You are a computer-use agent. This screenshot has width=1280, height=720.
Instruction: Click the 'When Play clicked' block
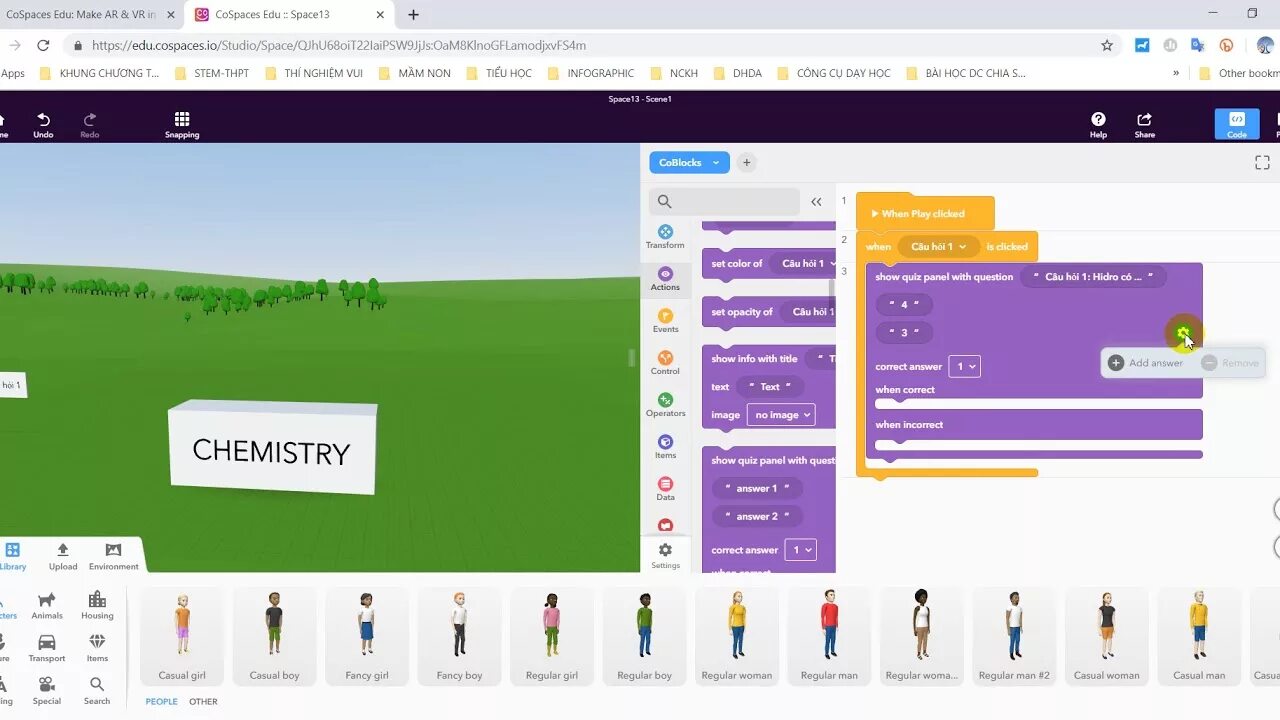tap(925, 213)
